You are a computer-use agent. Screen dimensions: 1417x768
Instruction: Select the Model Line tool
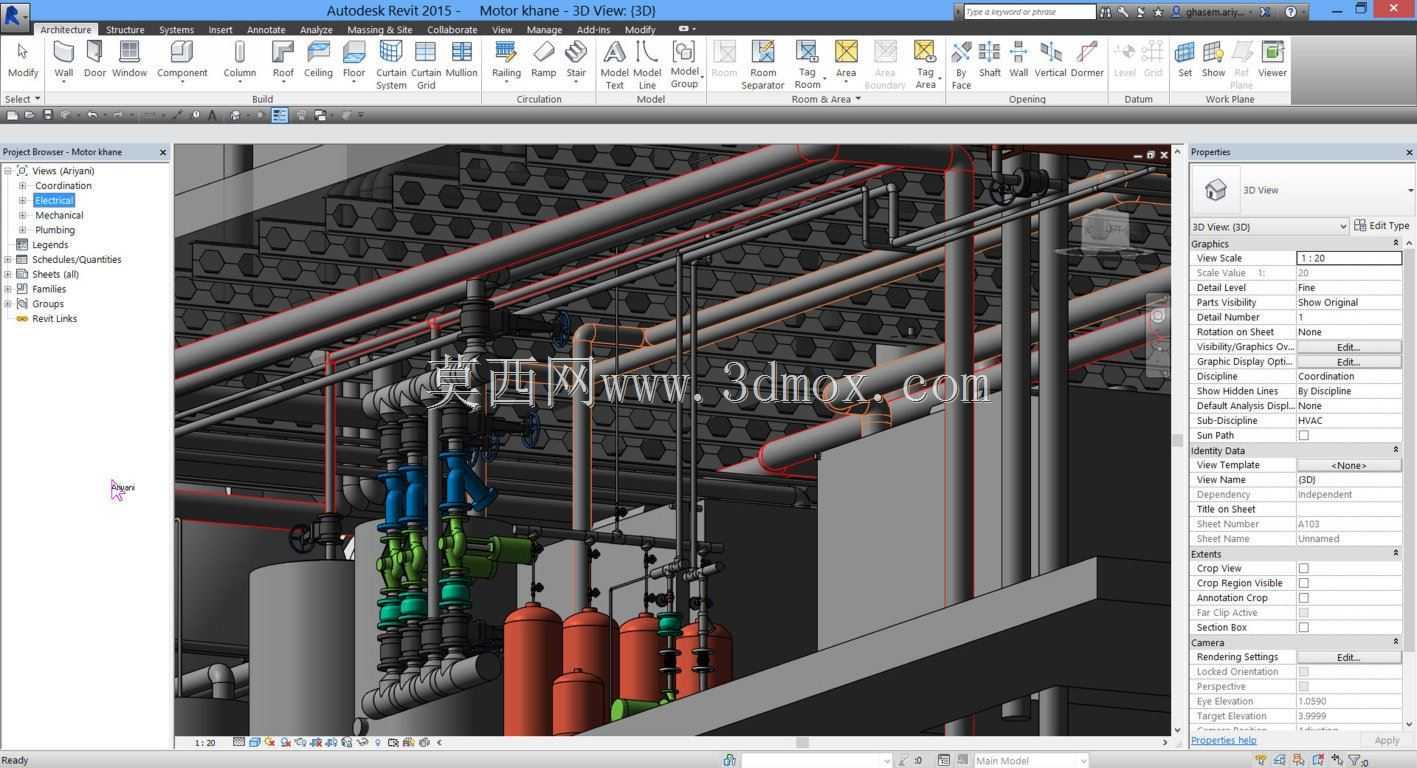(x=647, y=65)
